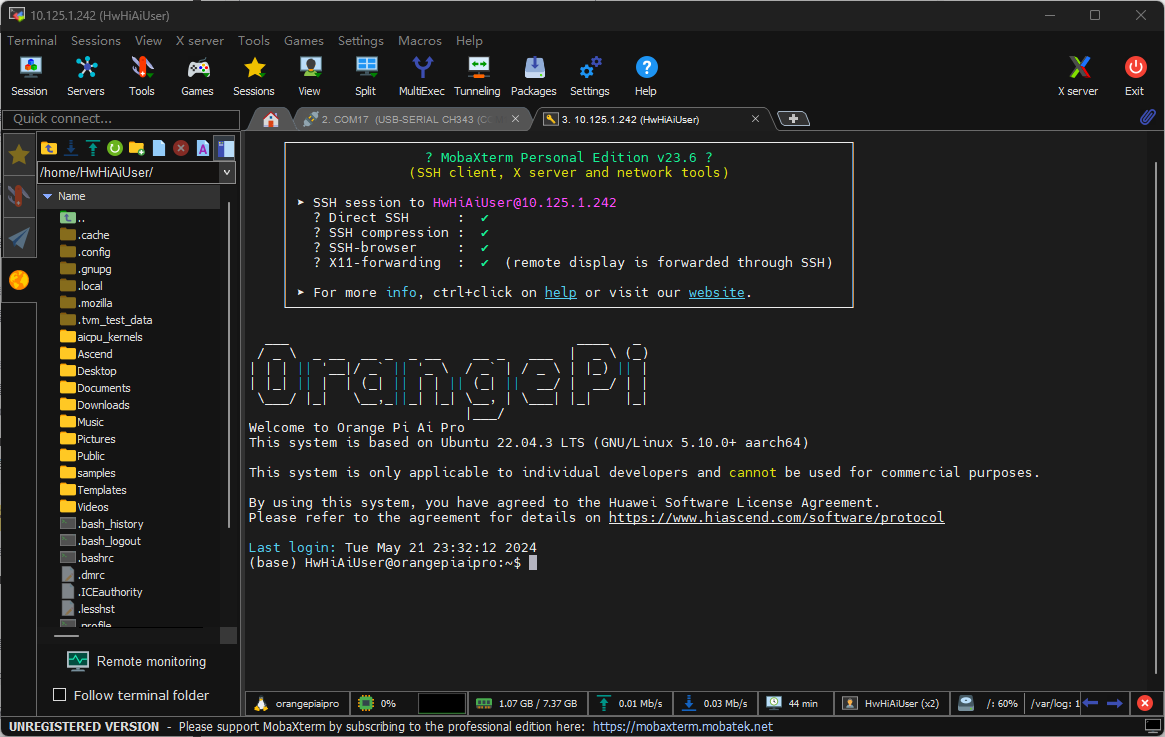Viewport: 1165px width, 737px height.
Task: Open the Macros menu
Action: click(x=420, y=41)
